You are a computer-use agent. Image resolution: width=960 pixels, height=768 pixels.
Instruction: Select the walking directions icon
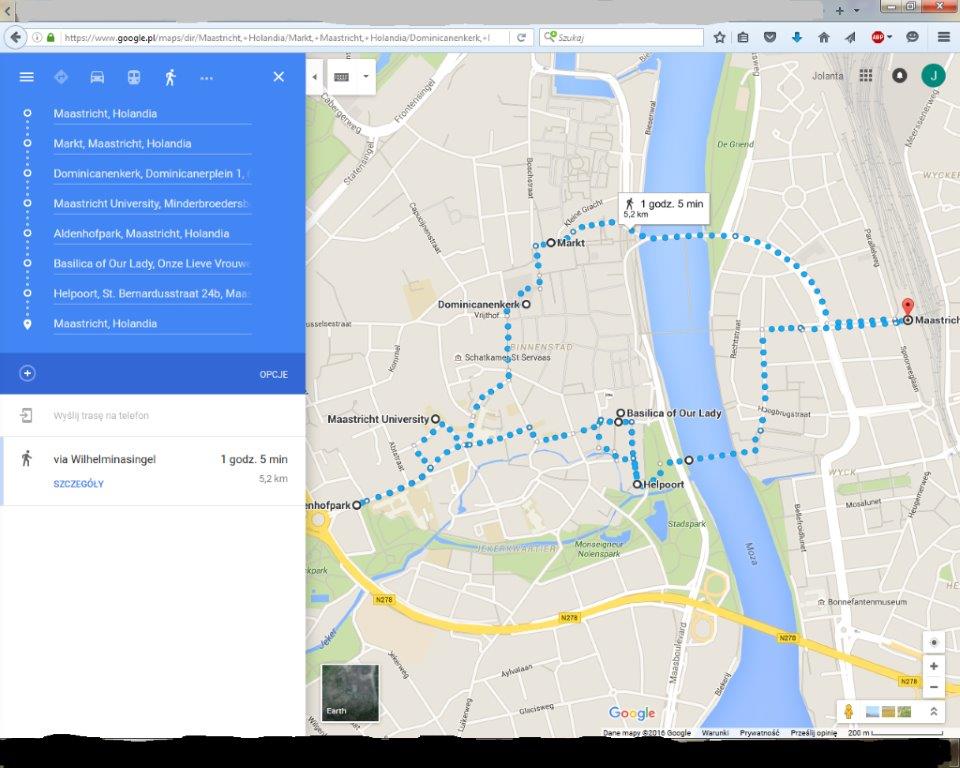[170, 77]
